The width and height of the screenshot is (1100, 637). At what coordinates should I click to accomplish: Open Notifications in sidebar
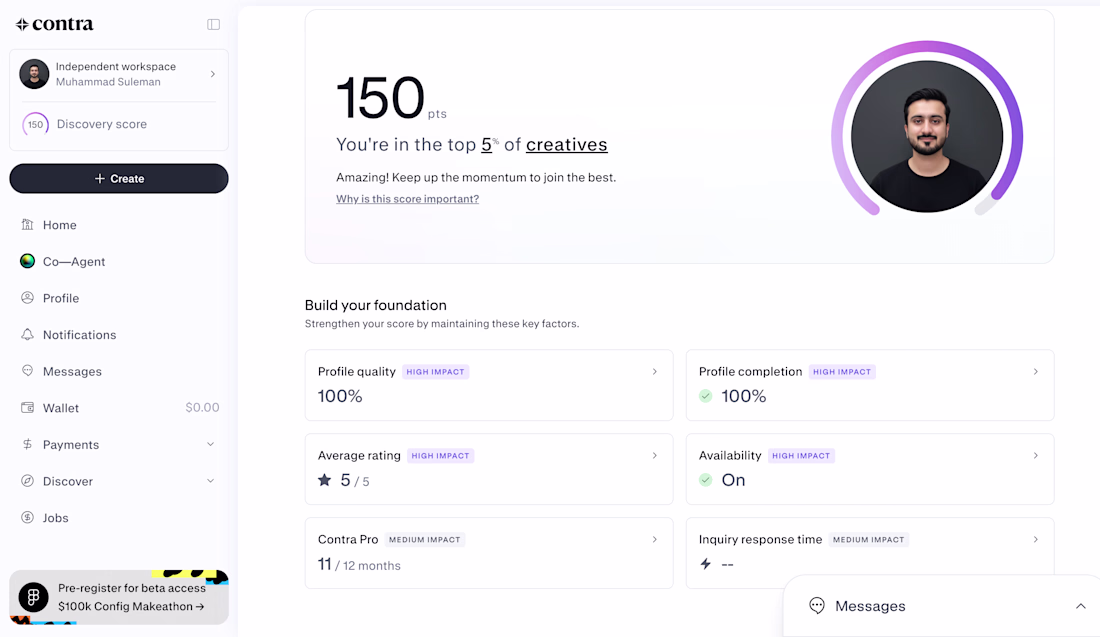coord(79,335)
